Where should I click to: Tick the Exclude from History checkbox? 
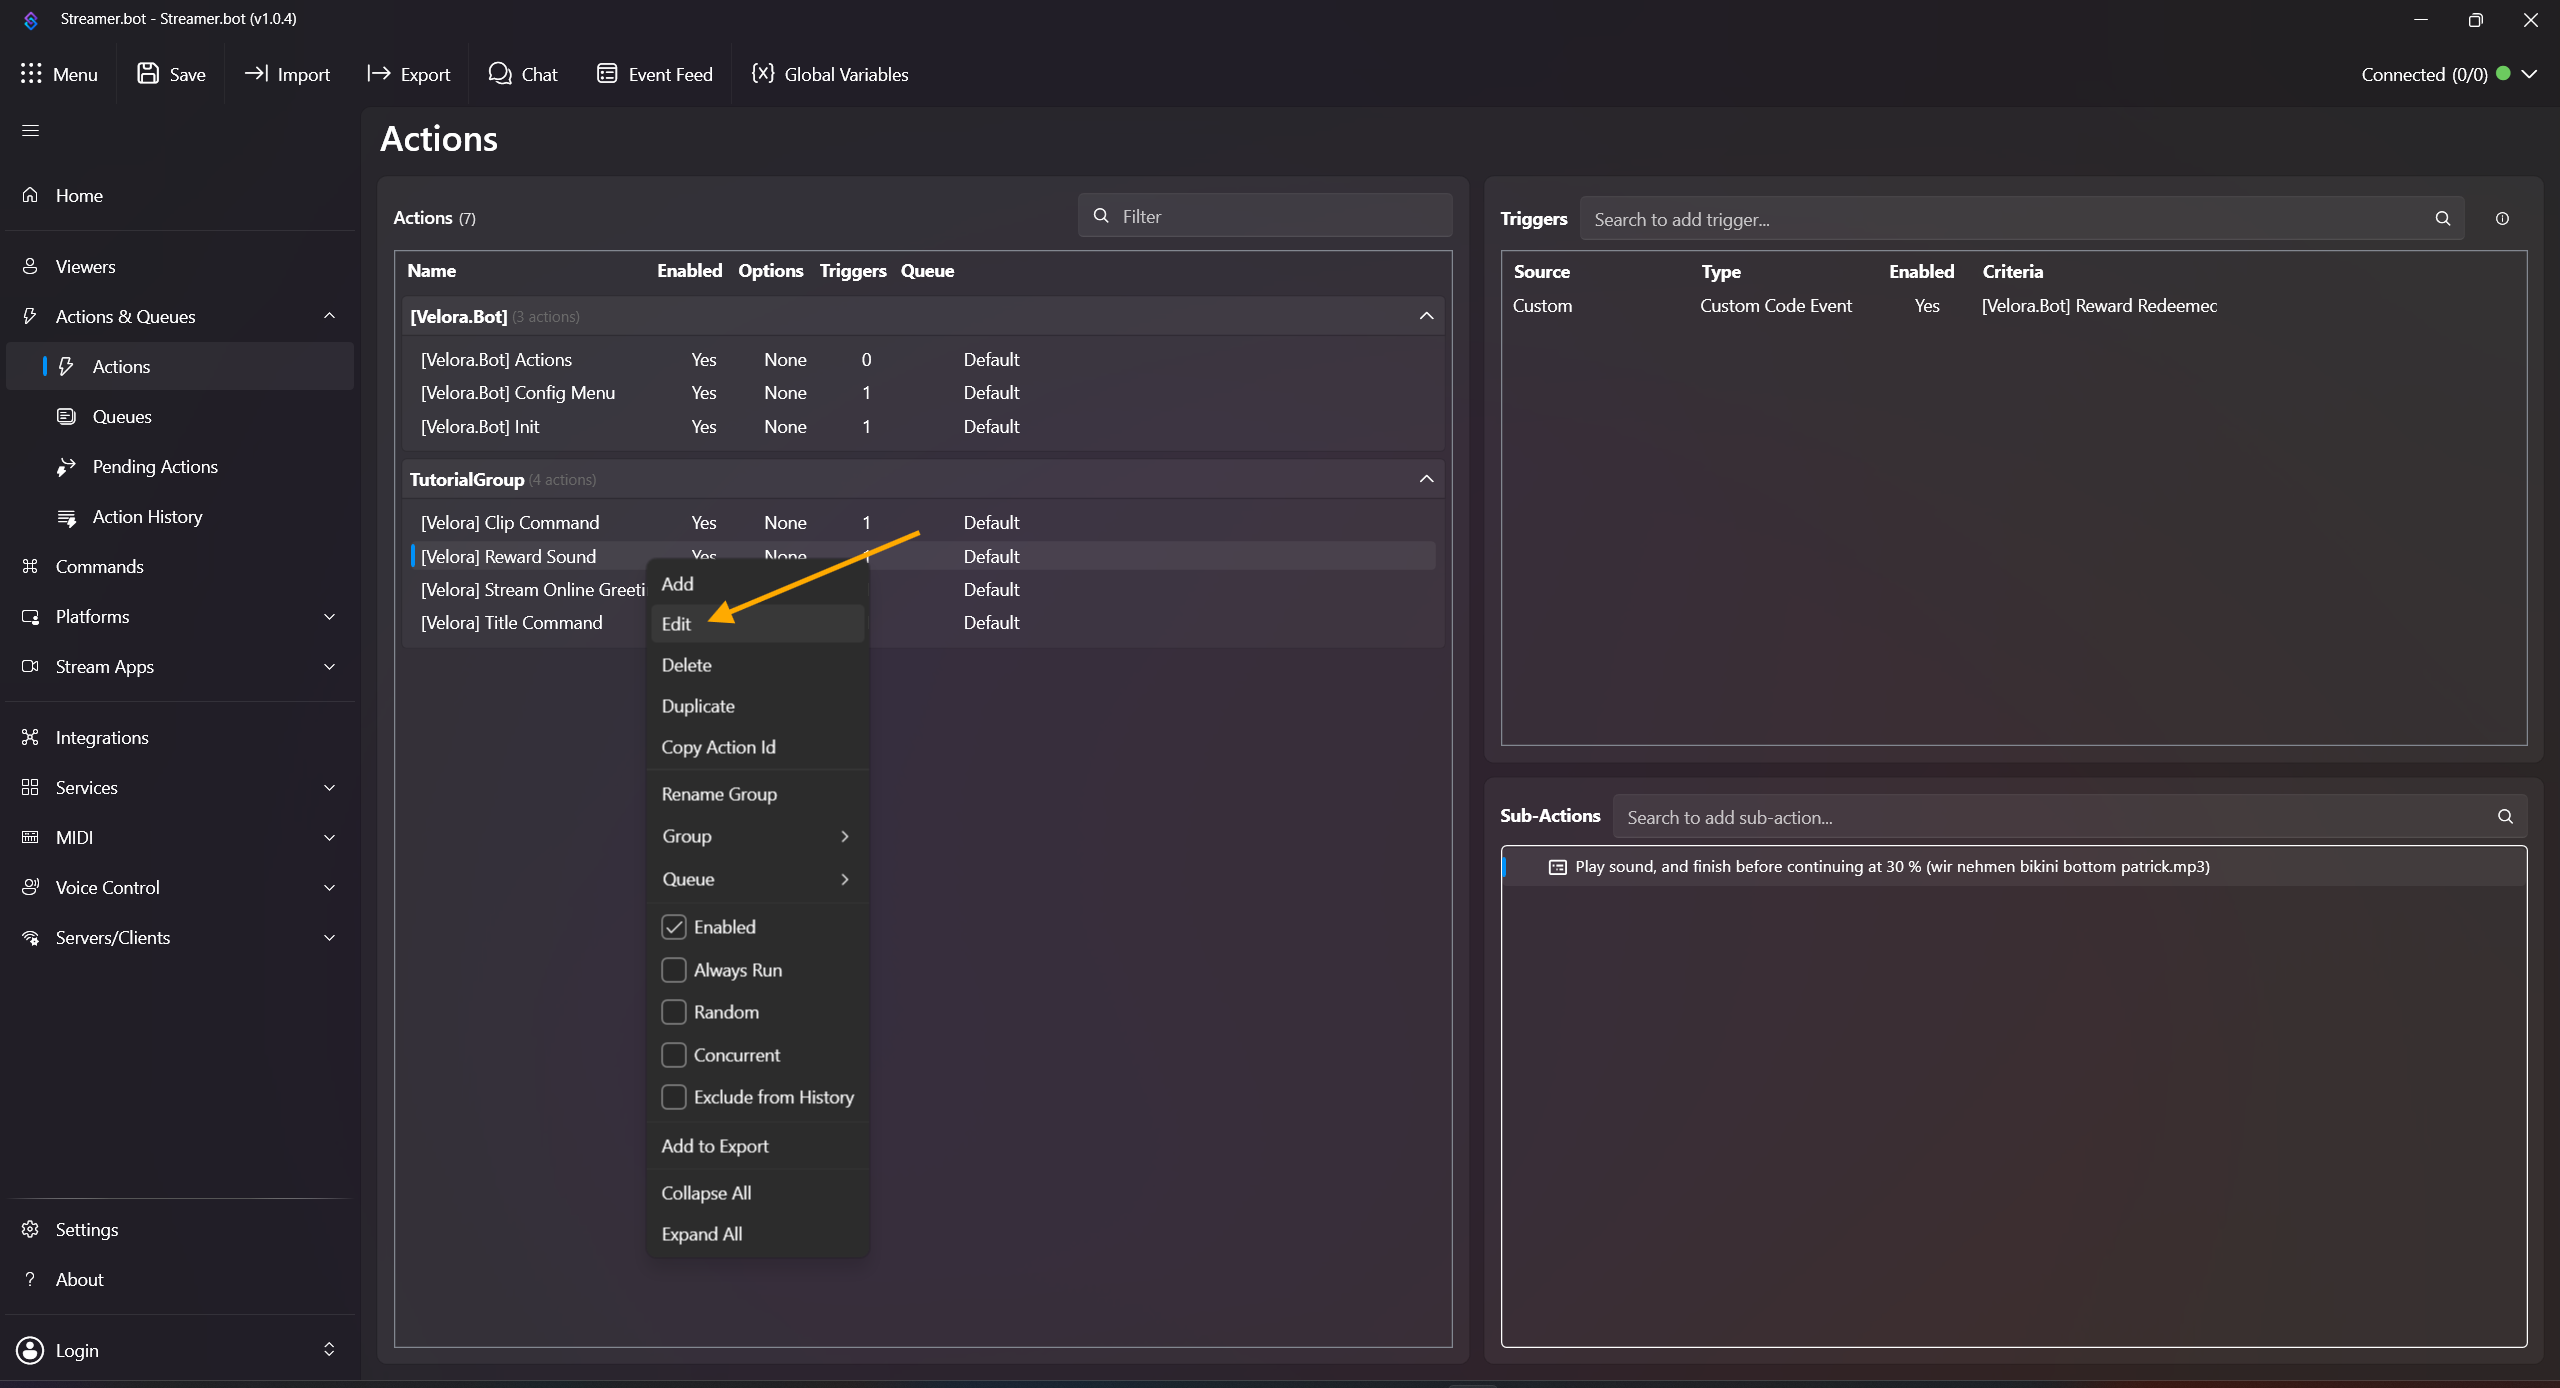click(674, 1097)
